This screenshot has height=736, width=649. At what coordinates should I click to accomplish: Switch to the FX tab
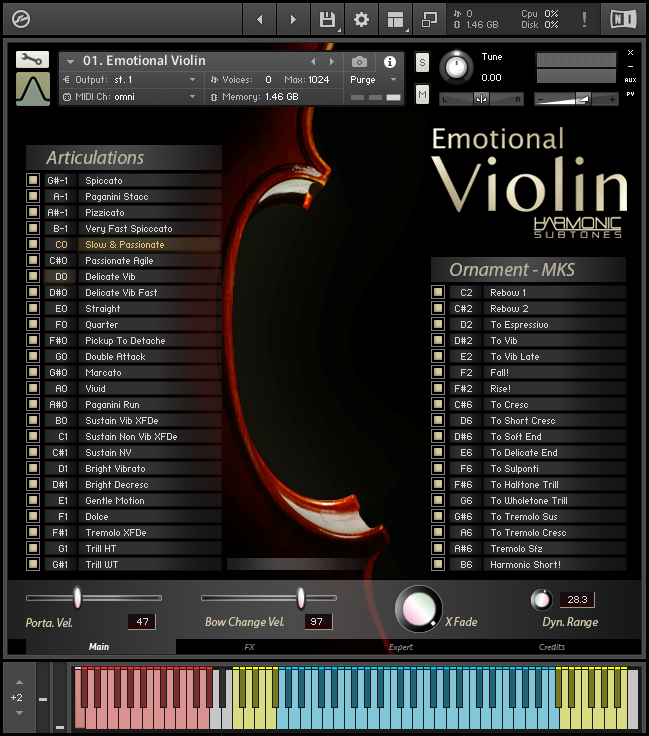(x=249, y=647)
